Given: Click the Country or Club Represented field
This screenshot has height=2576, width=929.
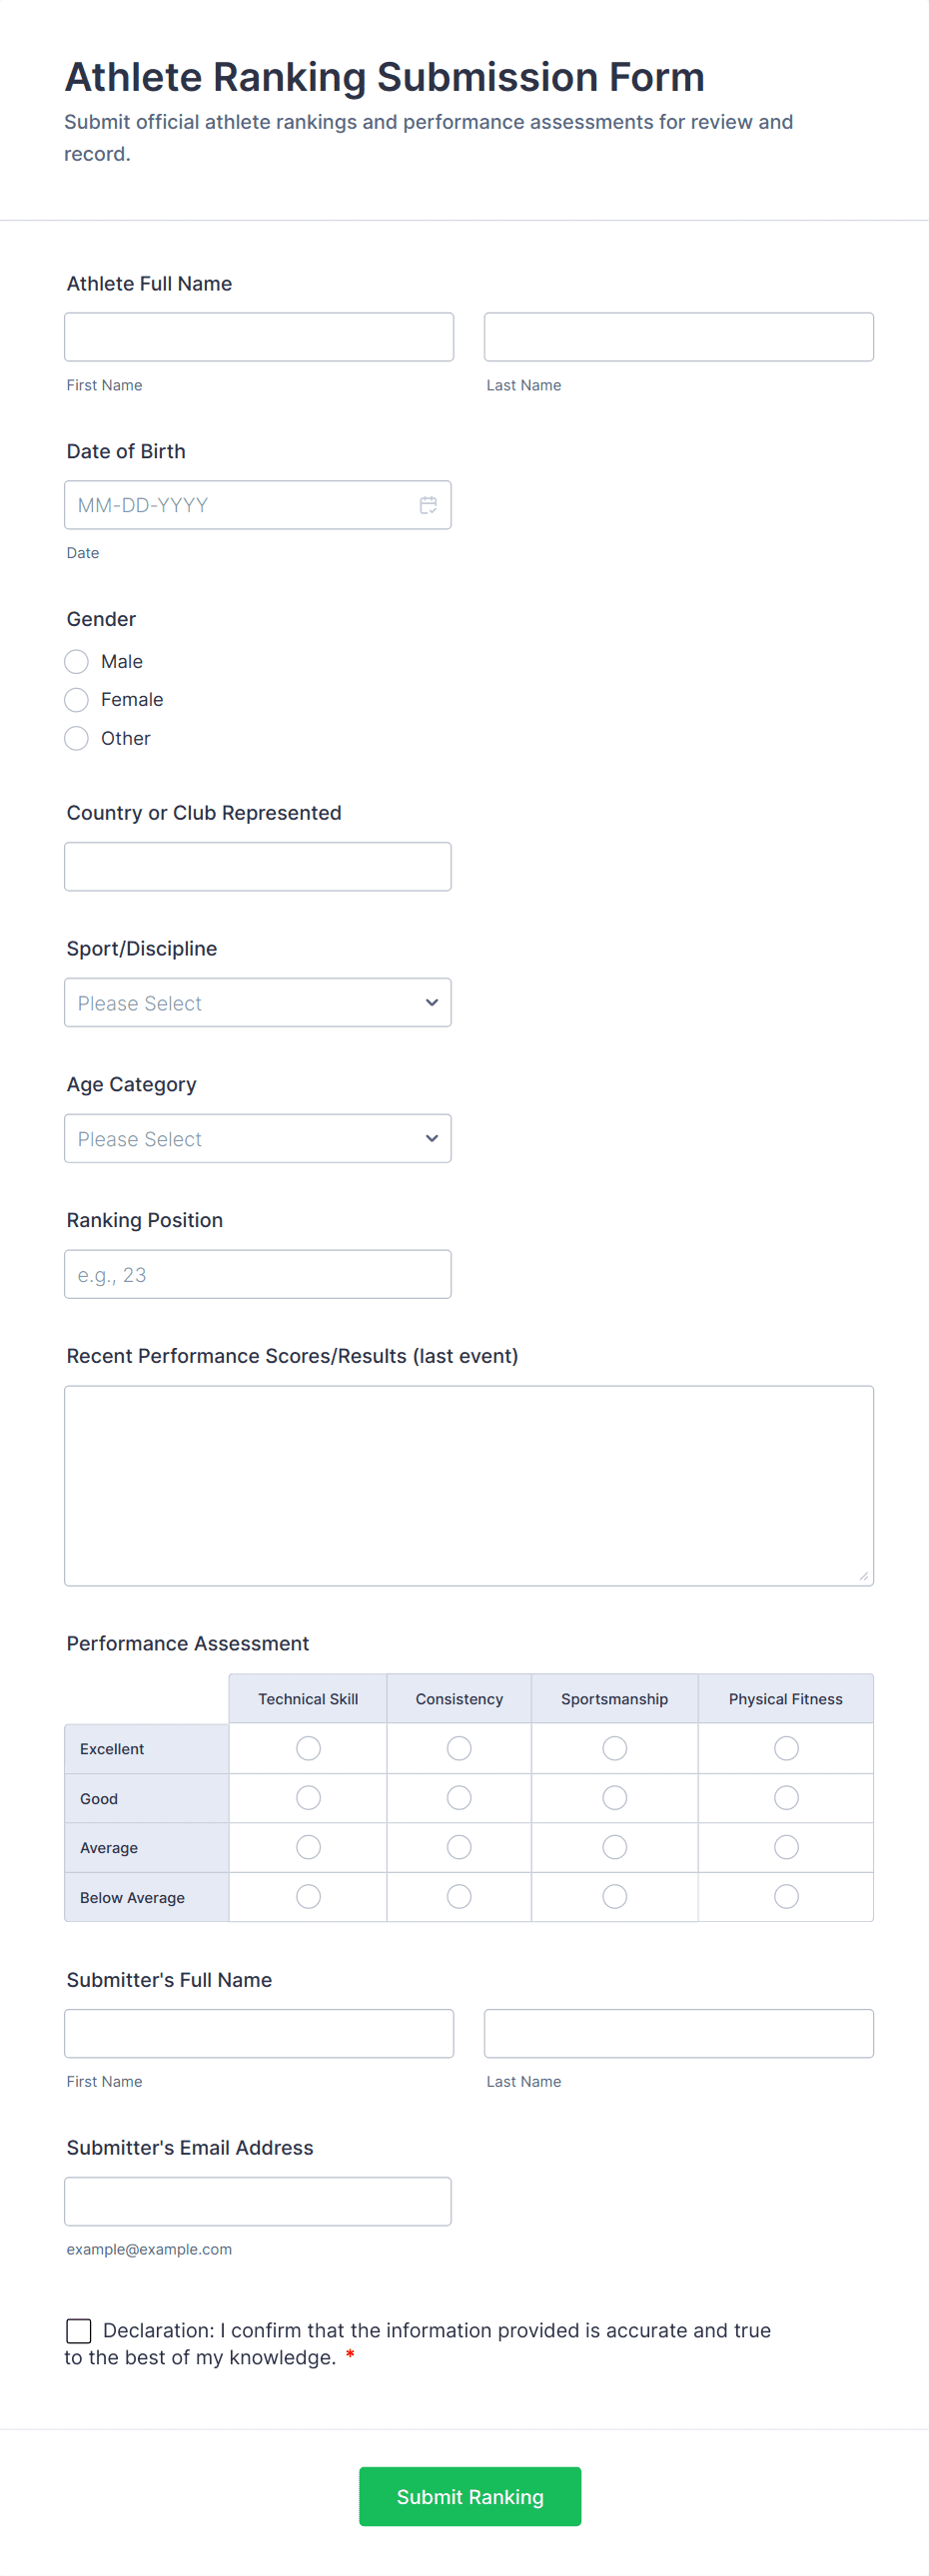Looking at the screenshot, I should point(258,867).
